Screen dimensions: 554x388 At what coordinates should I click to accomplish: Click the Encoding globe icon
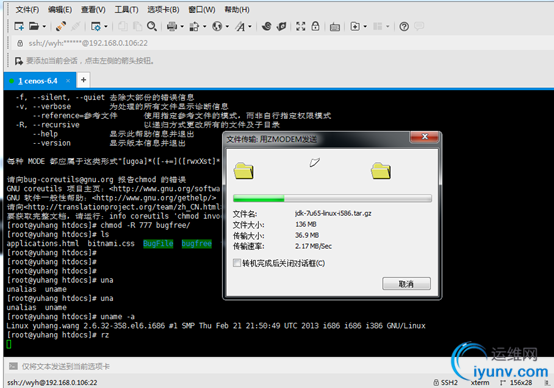pyautogui.click(x=217, y=26)
